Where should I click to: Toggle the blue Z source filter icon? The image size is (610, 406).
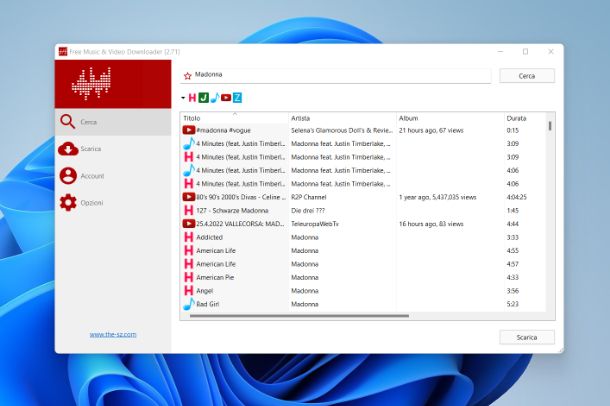237,98
